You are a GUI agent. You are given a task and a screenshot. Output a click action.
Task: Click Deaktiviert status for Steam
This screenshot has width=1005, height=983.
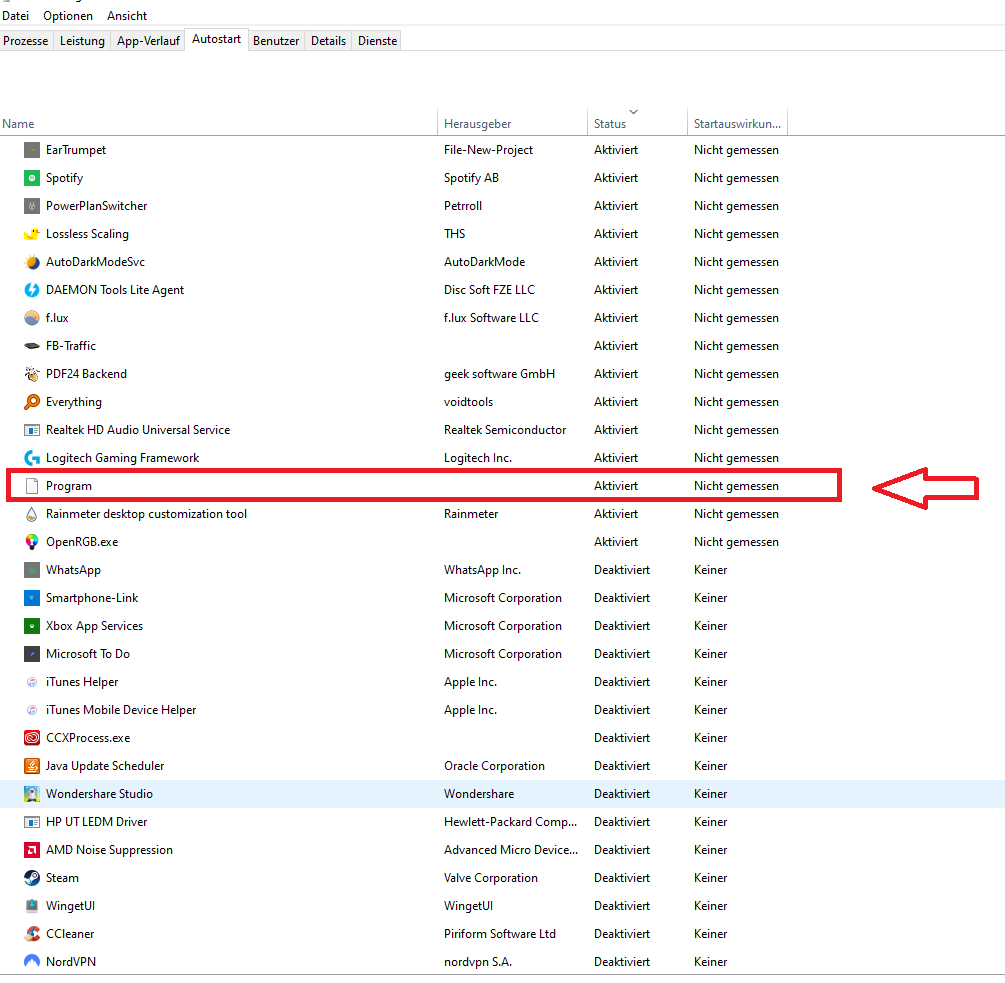[x=622, y=878]
